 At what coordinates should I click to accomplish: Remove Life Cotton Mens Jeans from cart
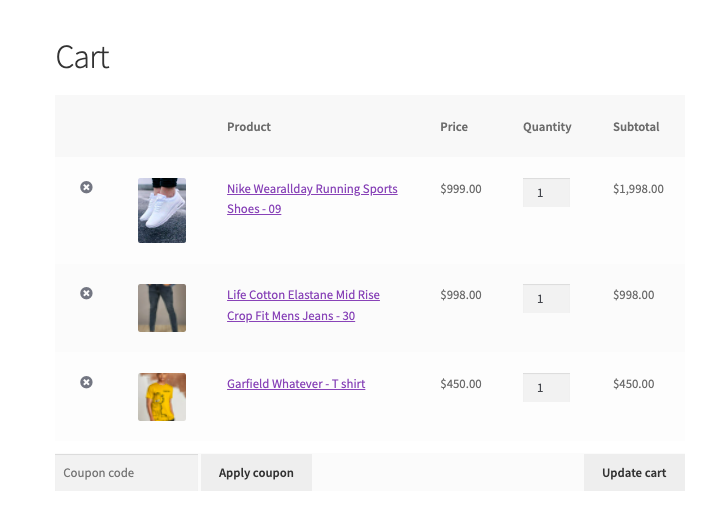[x=87, y=293]
